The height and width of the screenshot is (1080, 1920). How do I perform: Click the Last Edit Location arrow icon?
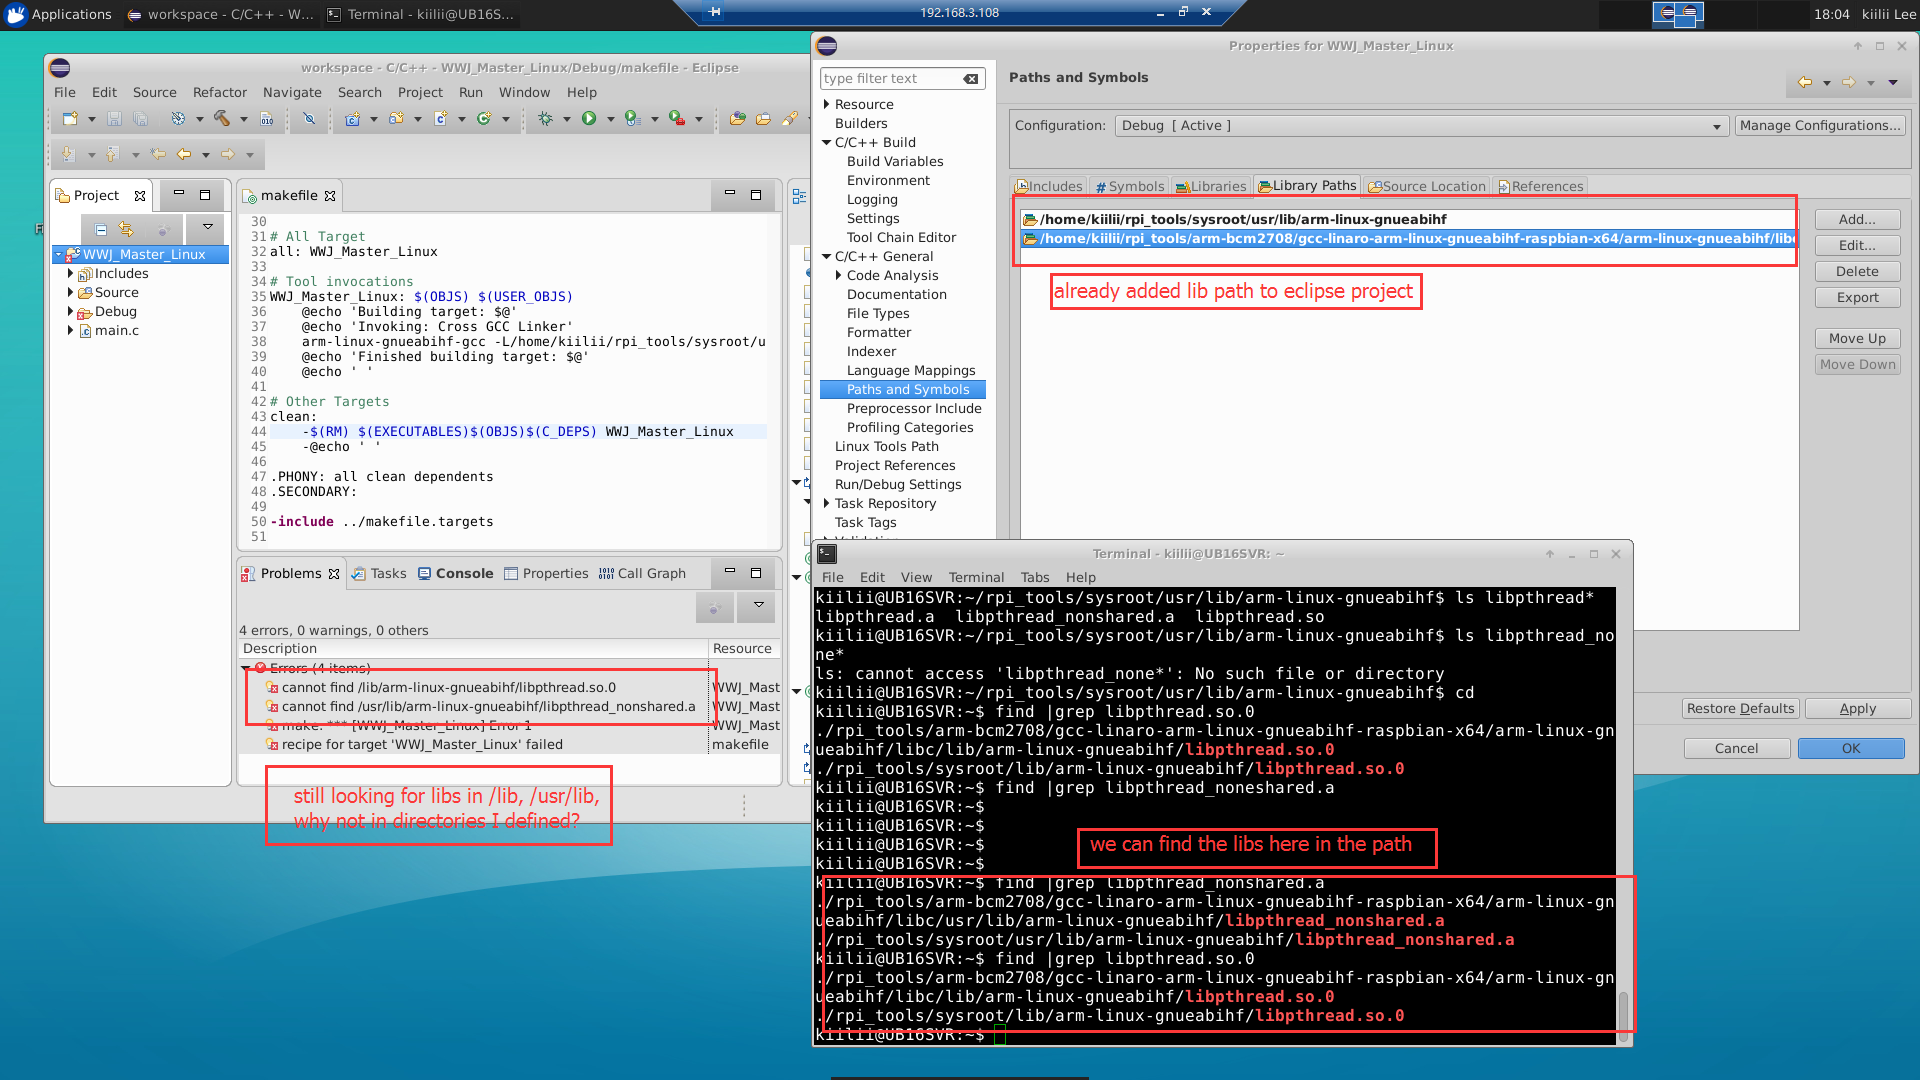[158, 154]
